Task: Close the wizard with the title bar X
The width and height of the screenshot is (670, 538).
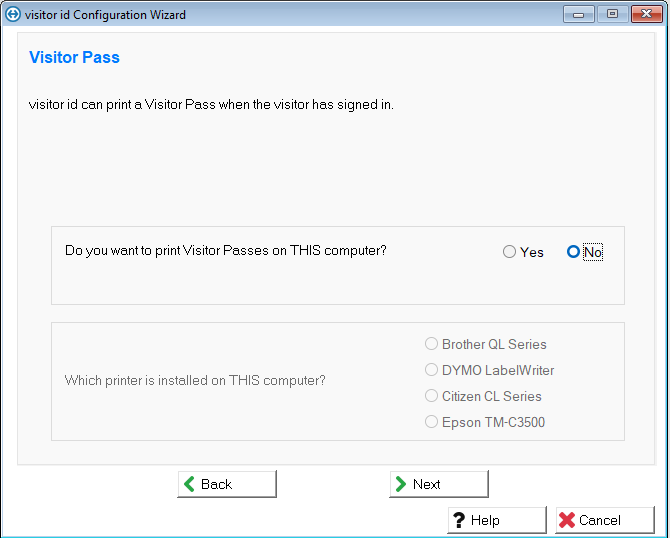Action: 645,15
